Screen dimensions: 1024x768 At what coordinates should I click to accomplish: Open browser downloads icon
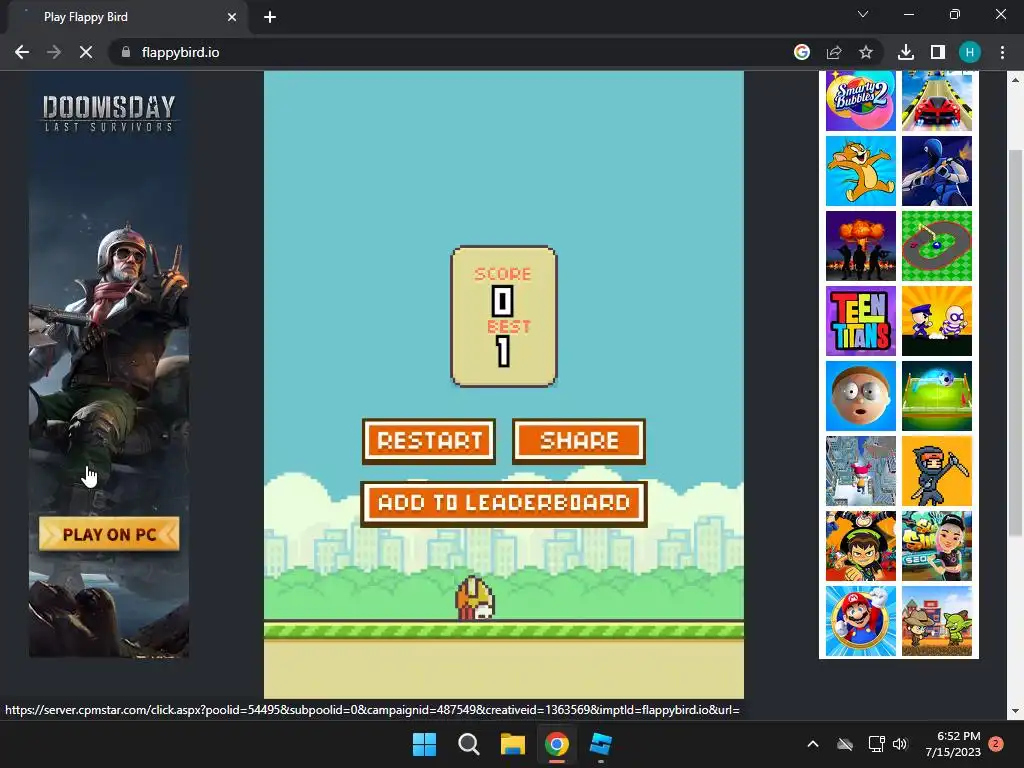[905, 52]
